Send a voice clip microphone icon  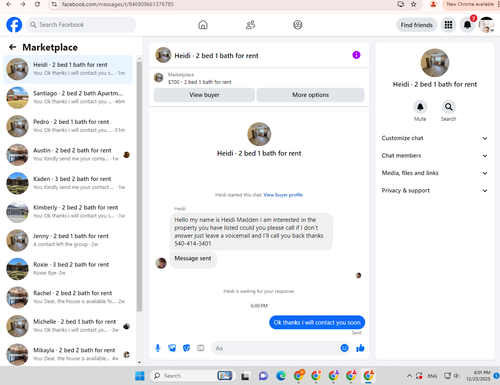coord(158,348)
